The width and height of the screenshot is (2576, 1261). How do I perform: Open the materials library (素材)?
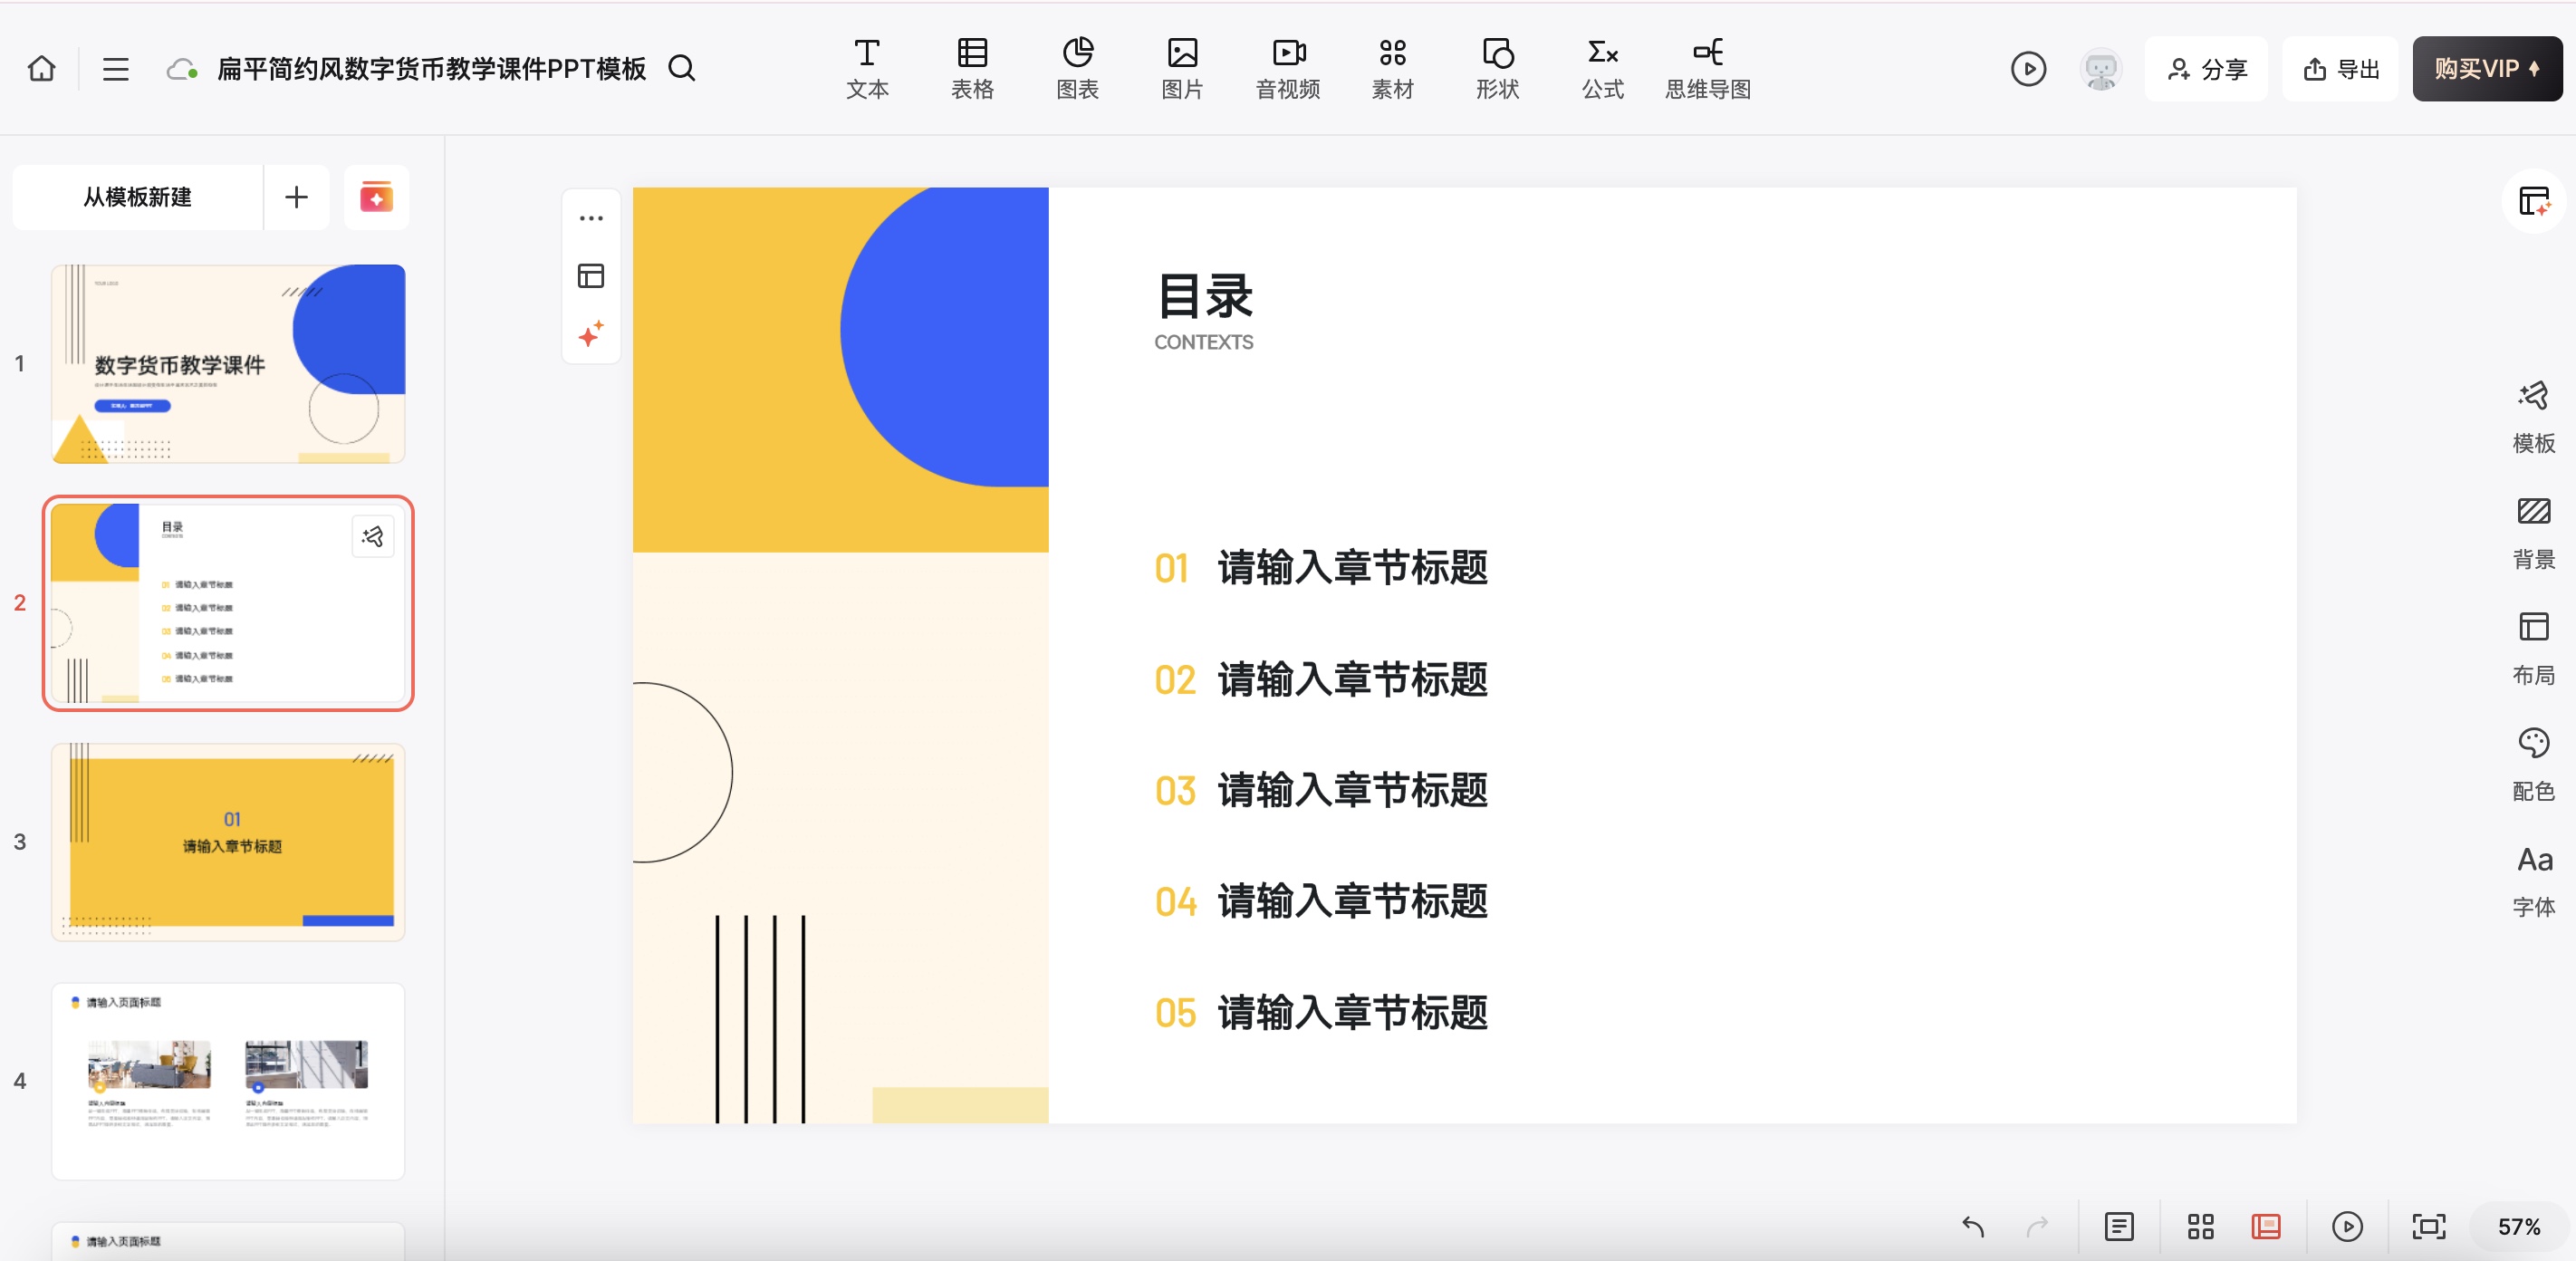[x=1392, y=68]
